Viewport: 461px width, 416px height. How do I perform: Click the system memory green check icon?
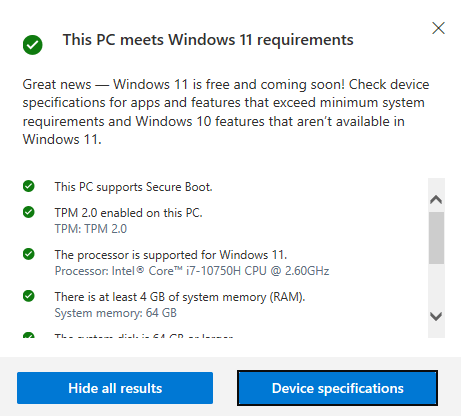coord(29,296)
